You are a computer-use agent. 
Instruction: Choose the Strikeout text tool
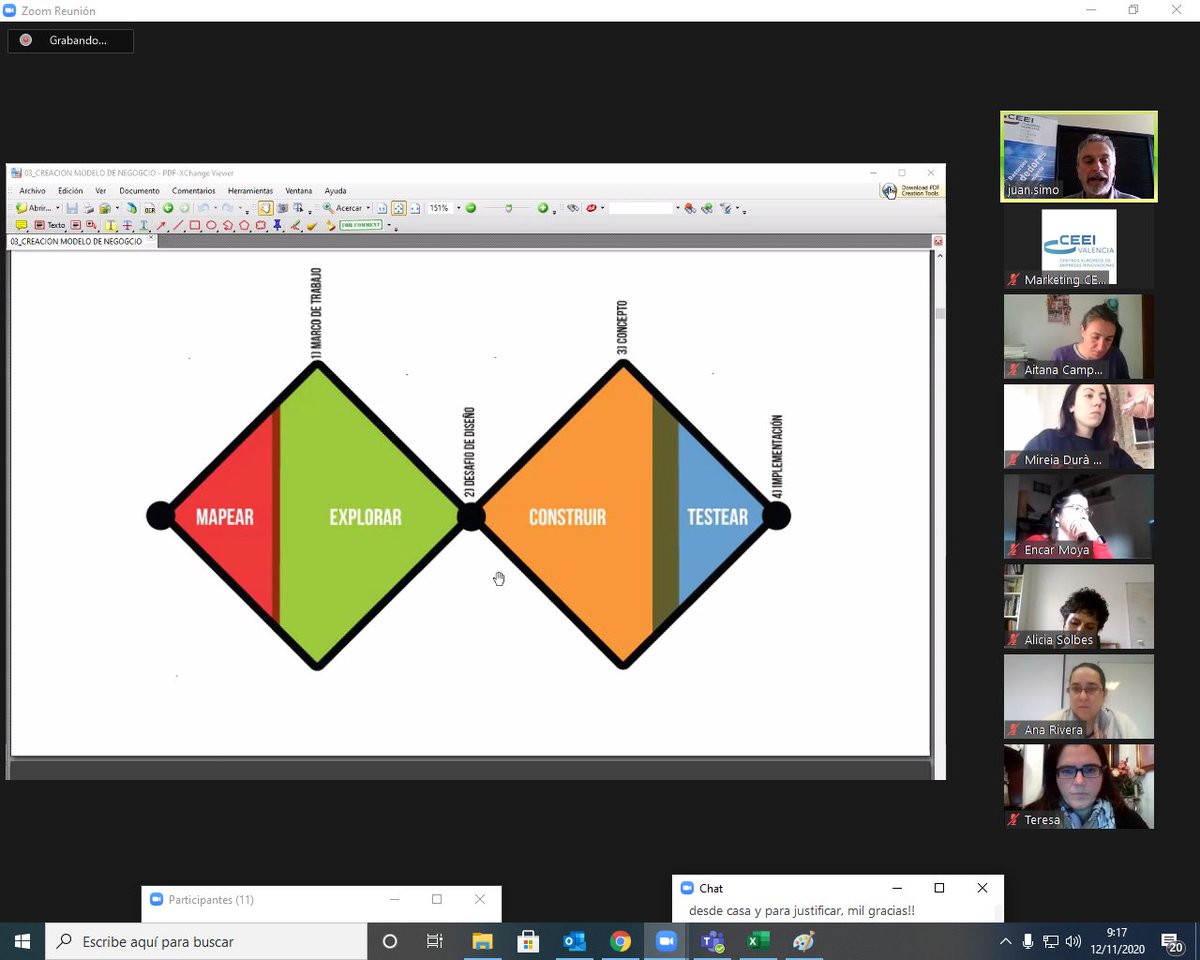[127, 225]
